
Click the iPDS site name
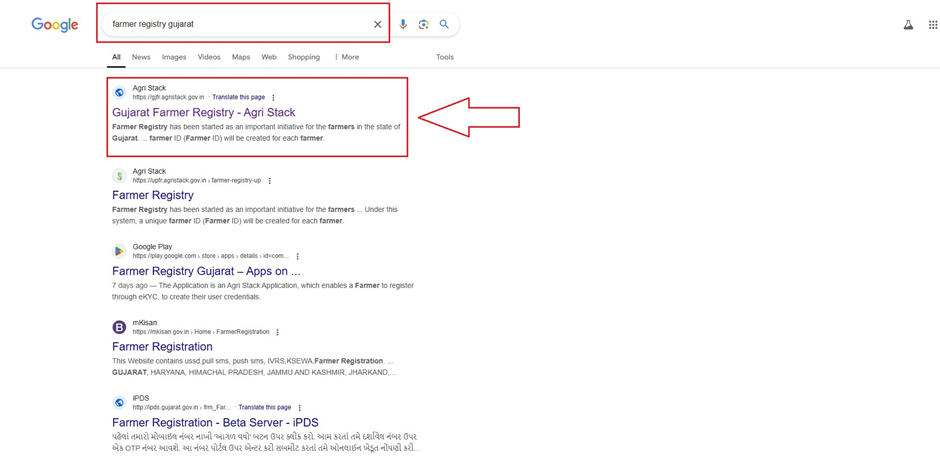point(141,399)
